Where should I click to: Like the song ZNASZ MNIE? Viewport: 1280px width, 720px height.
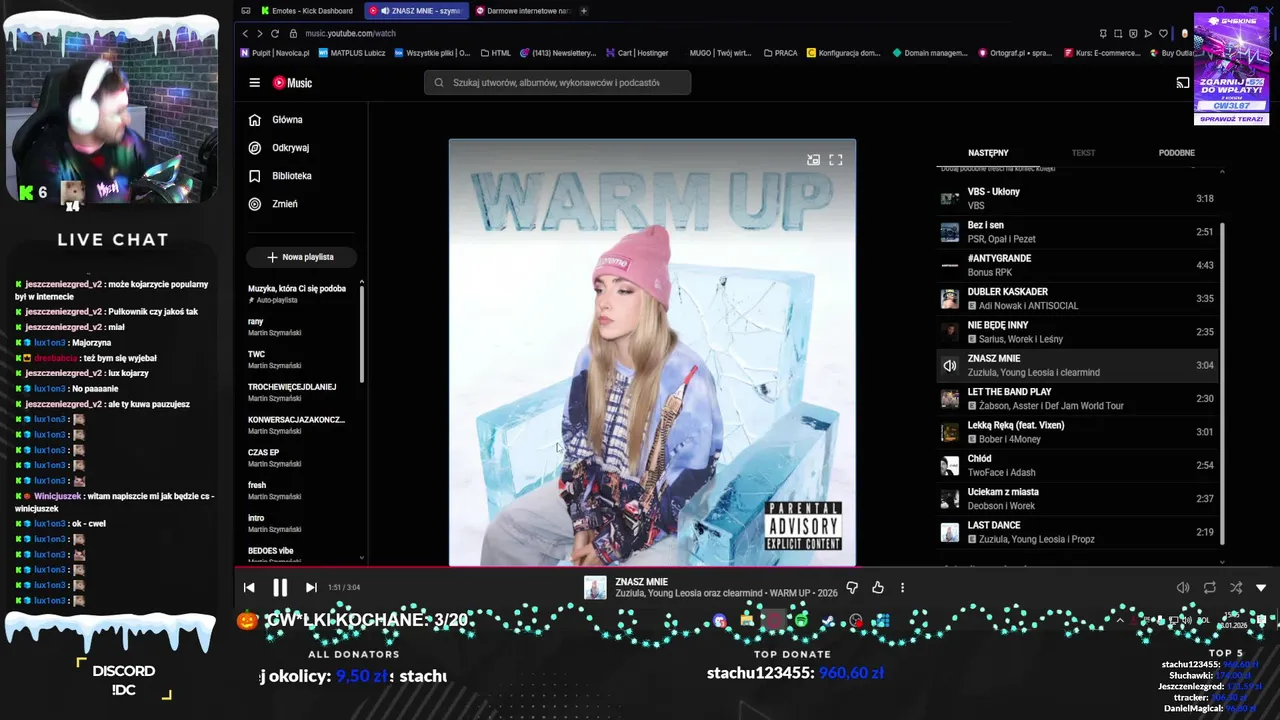pyautogui.click(x=877, y=588)
